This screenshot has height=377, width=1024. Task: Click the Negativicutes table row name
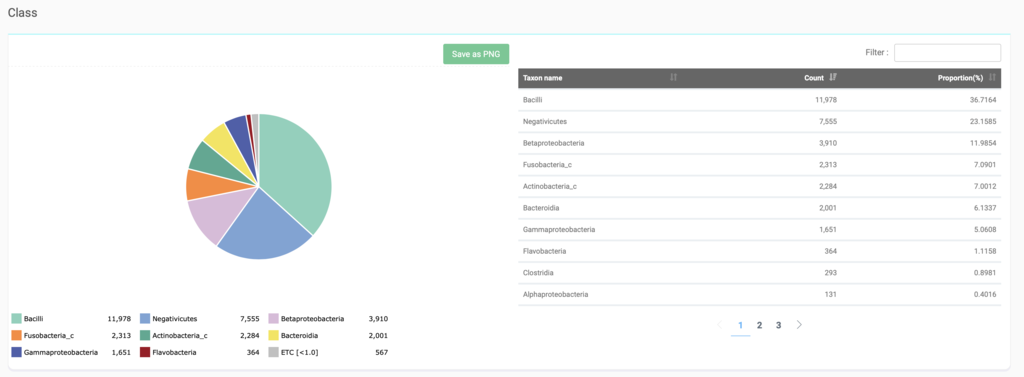(545, 122)
